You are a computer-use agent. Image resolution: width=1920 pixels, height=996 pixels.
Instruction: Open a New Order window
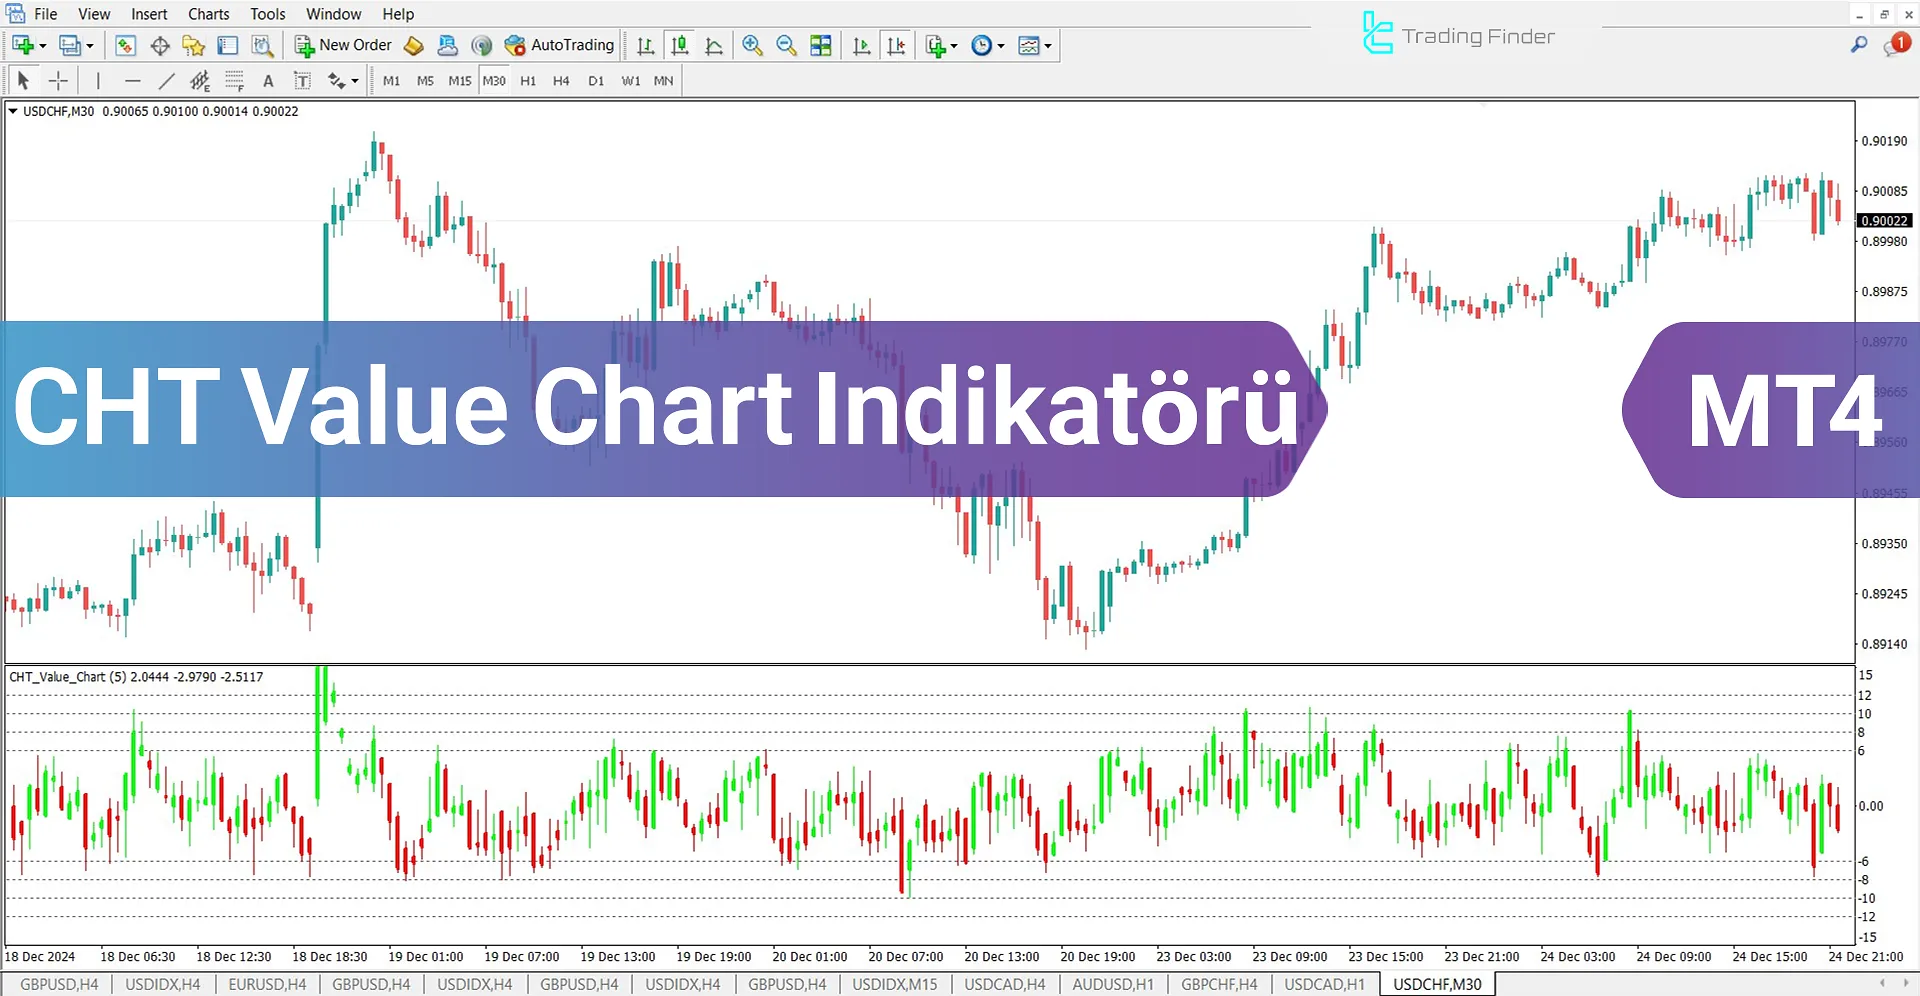pos(343,45)
